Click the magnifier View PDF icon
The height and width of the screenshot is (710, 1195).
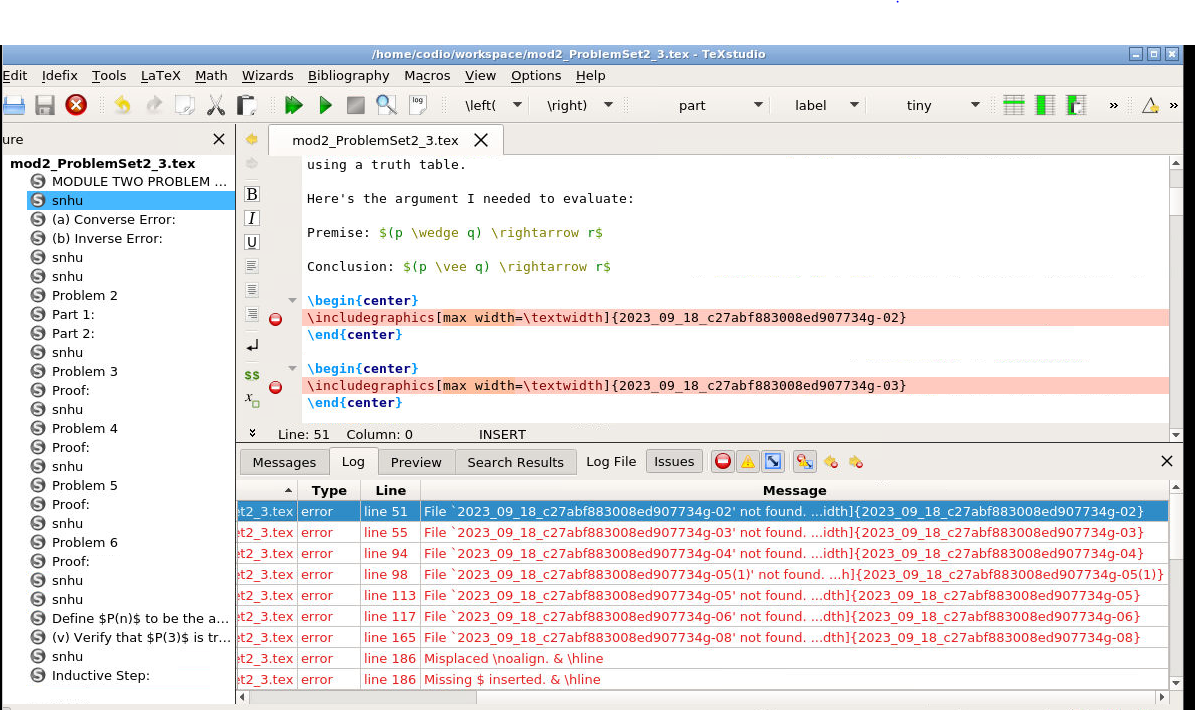[386, 105]
